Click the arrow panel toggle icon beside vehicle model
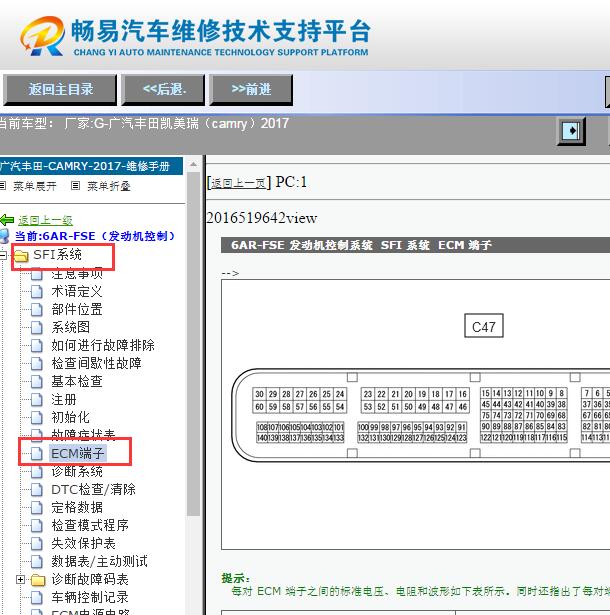This screenshot has height=615, width=610. pyautogui.click(x=572, y=131)
